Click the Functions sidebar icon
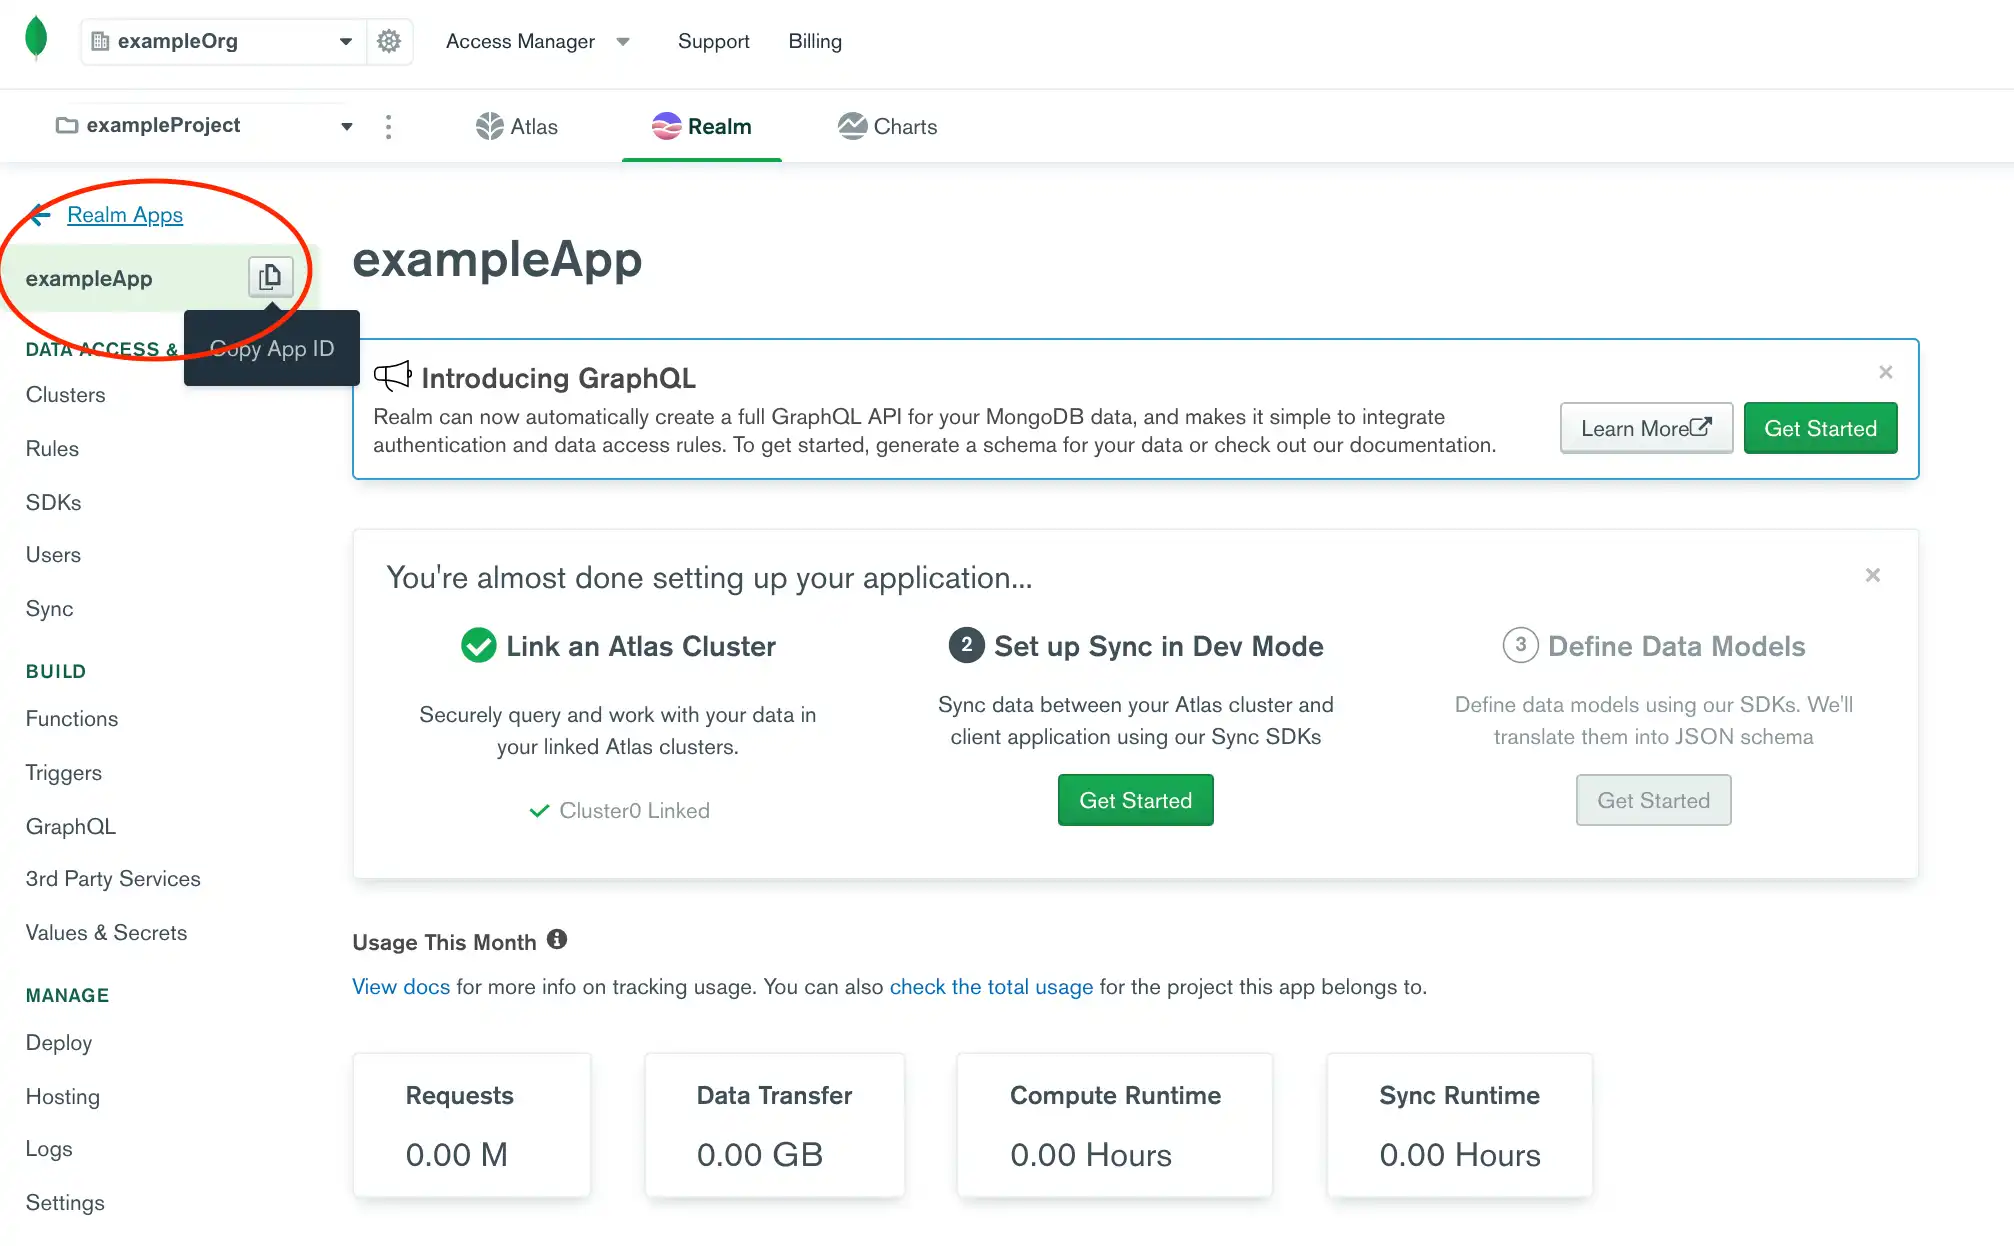Viewport: 2014px width, 1246px height. 73,718
